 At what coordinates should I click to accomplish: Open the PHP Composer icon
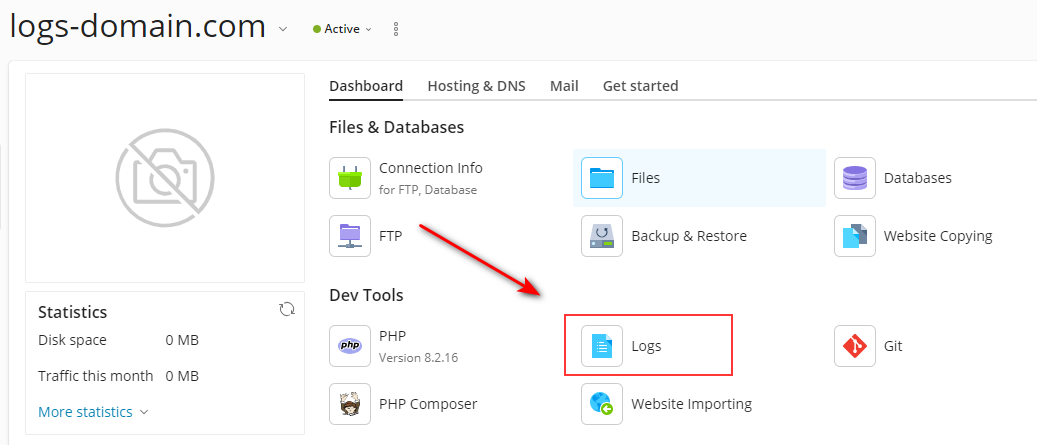[x=350, y=404]
